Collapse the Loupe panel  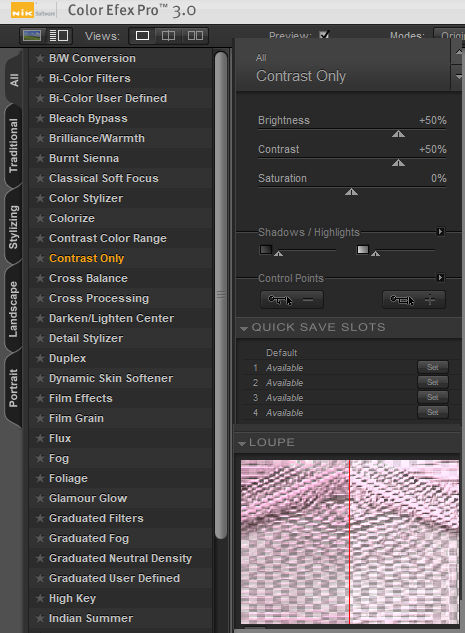click(x=242, y=443)
